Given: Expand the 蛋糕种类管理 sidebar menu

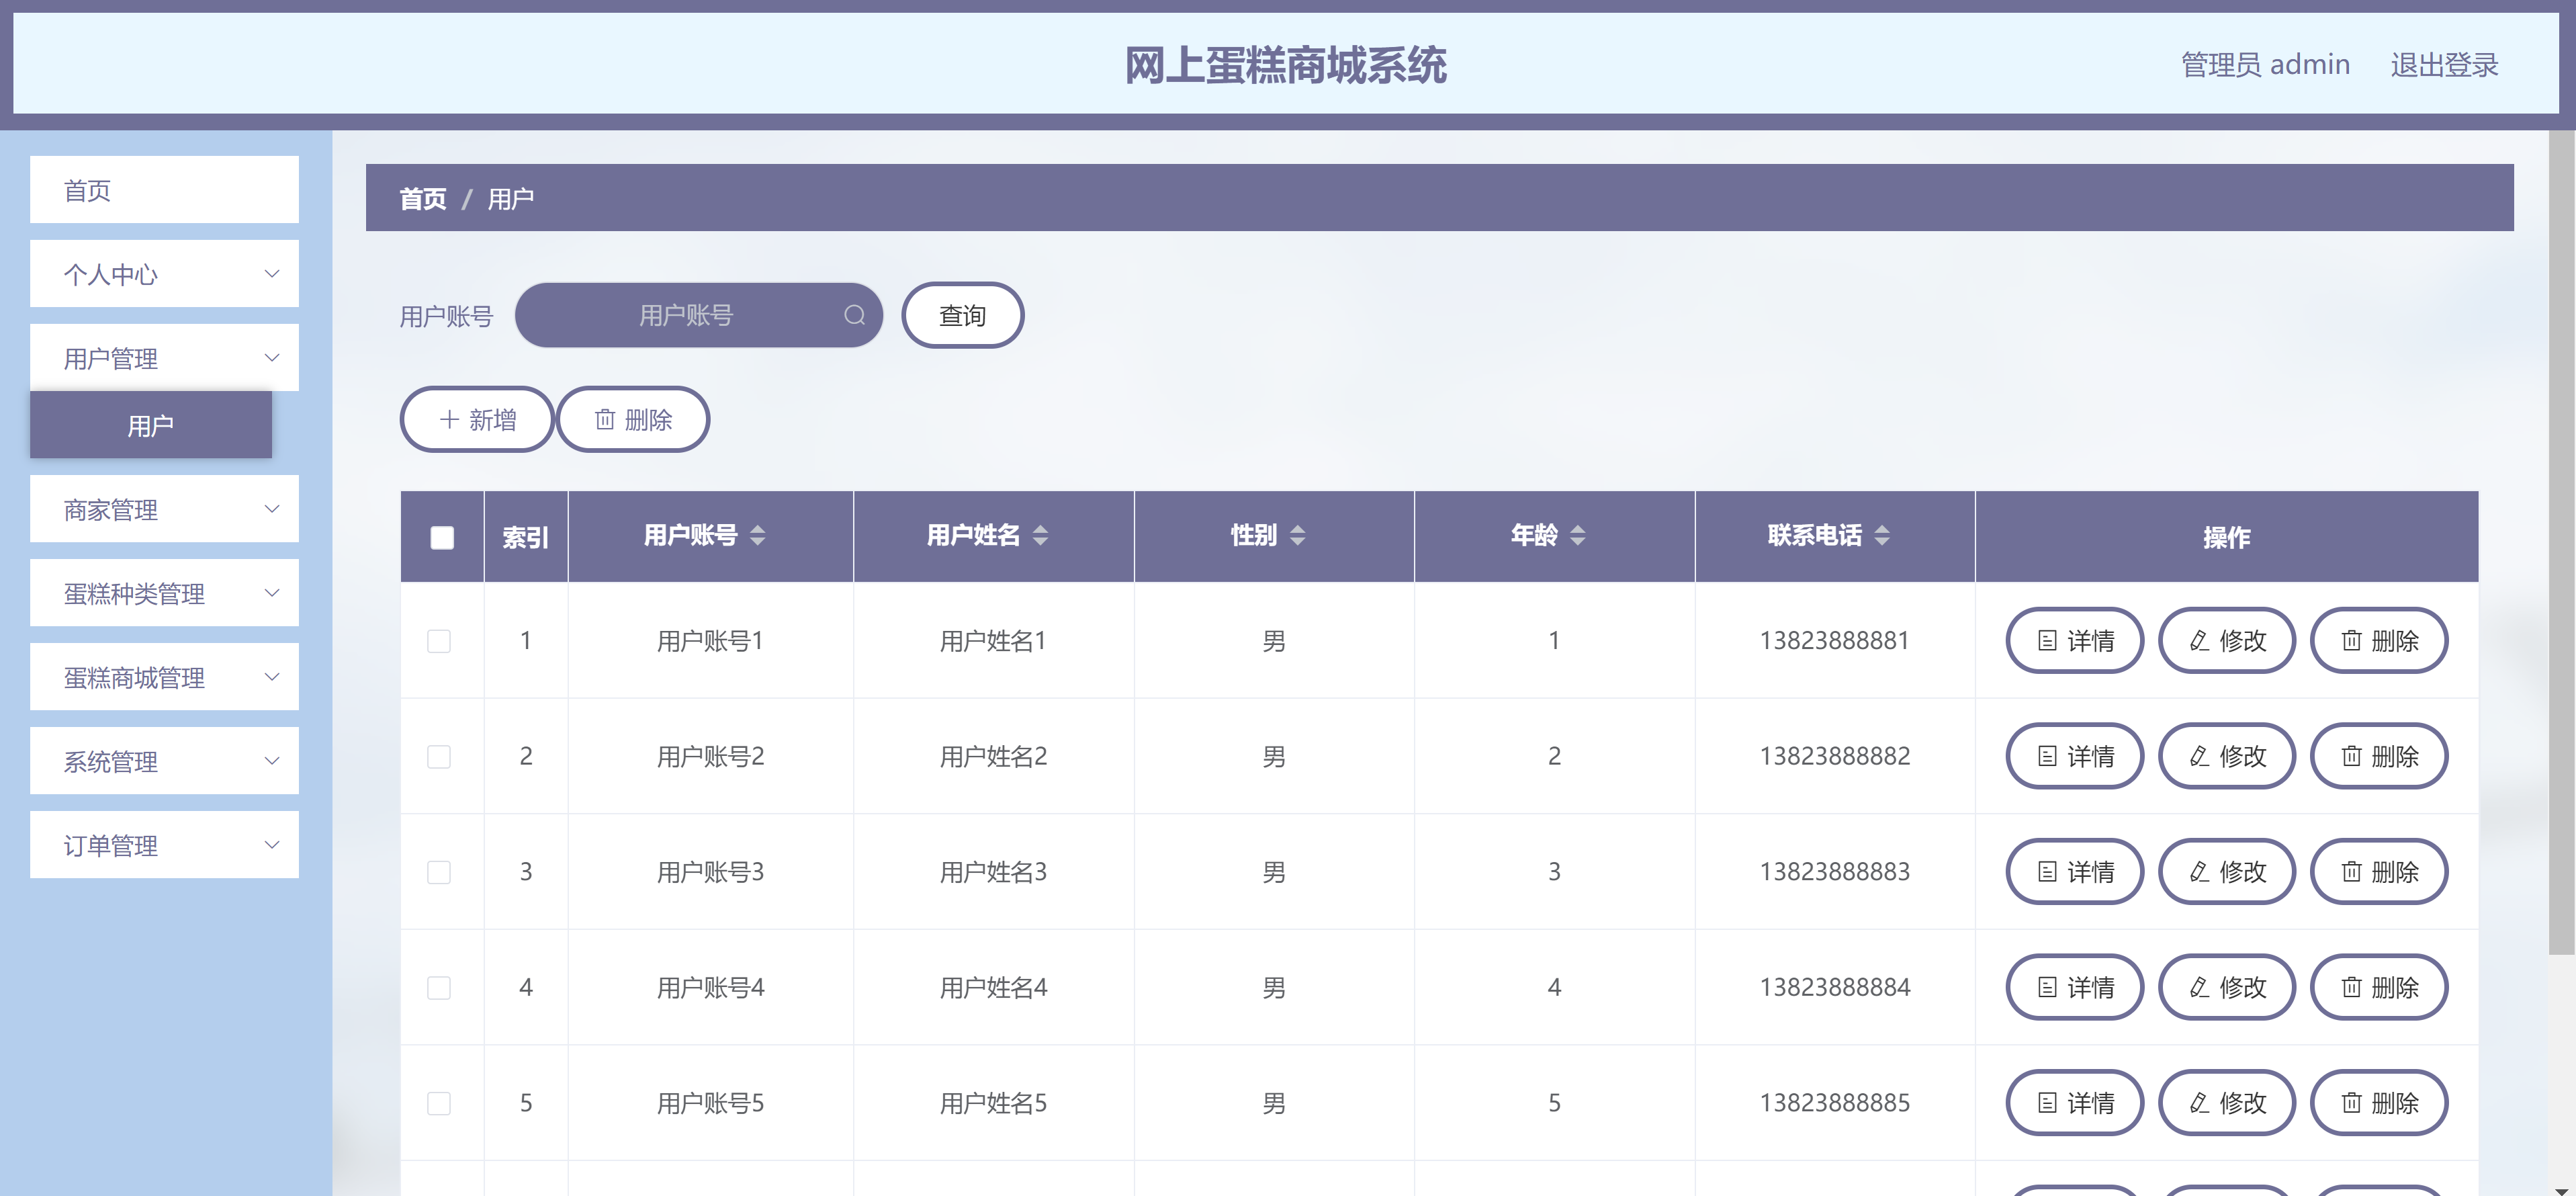Looking at the screenshot, I should pyautogui.click(x=164, y=593).
